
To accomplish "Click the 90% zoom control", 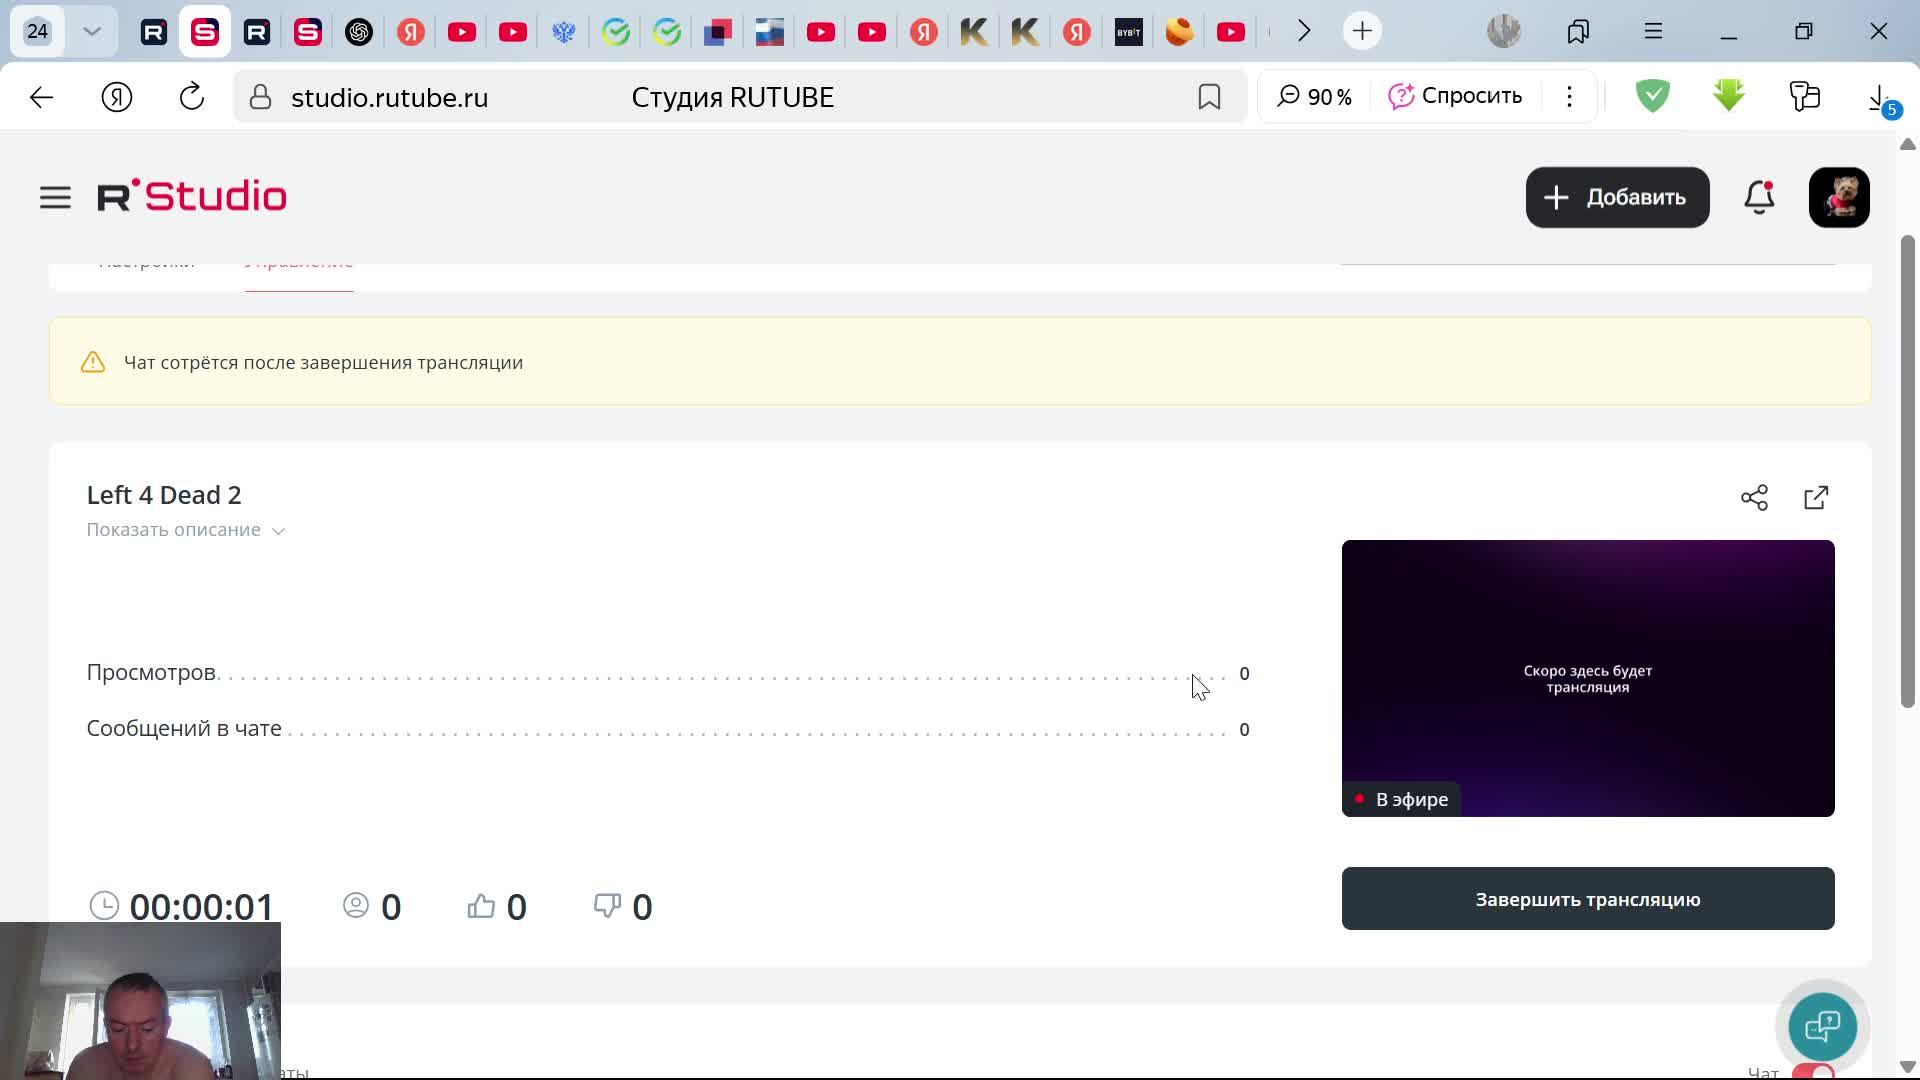I will coord(1315,97).
